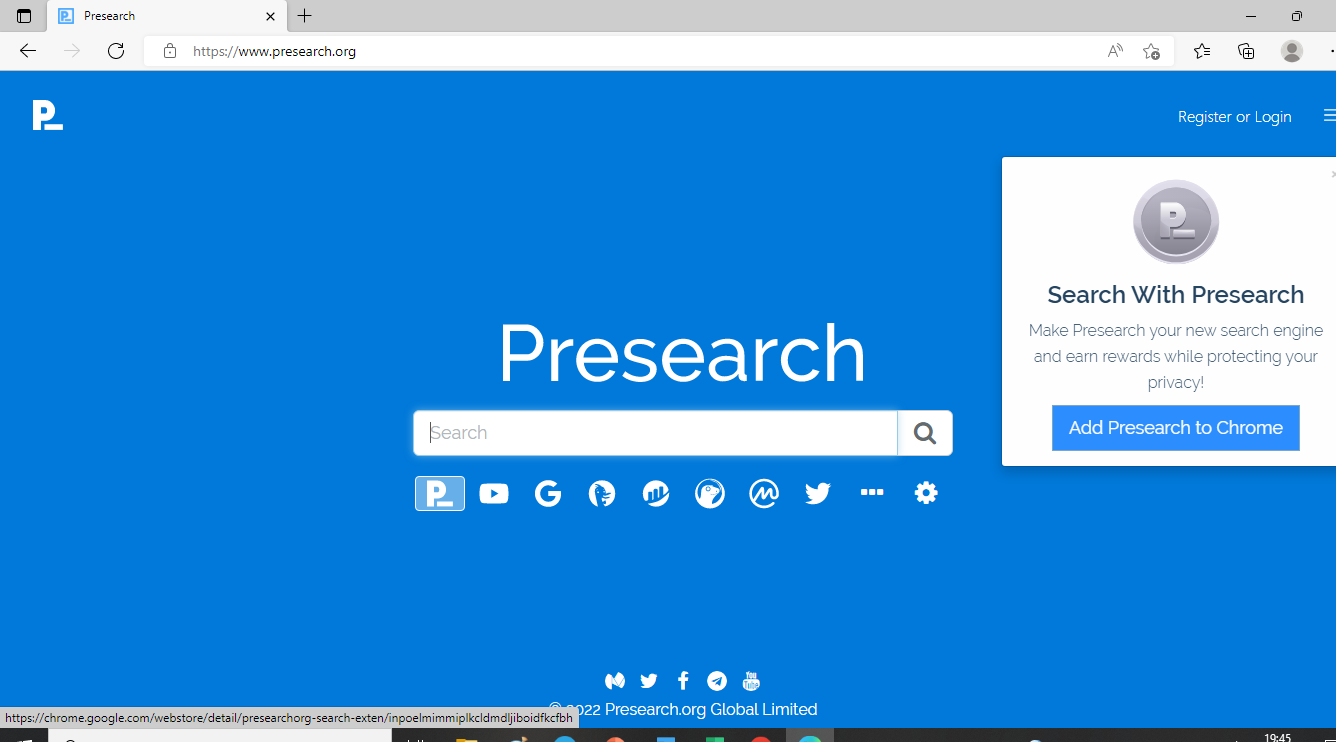Screen dimensions: 1336x742
Task: Open the Favorites list icon
Action: point(1202,51)
